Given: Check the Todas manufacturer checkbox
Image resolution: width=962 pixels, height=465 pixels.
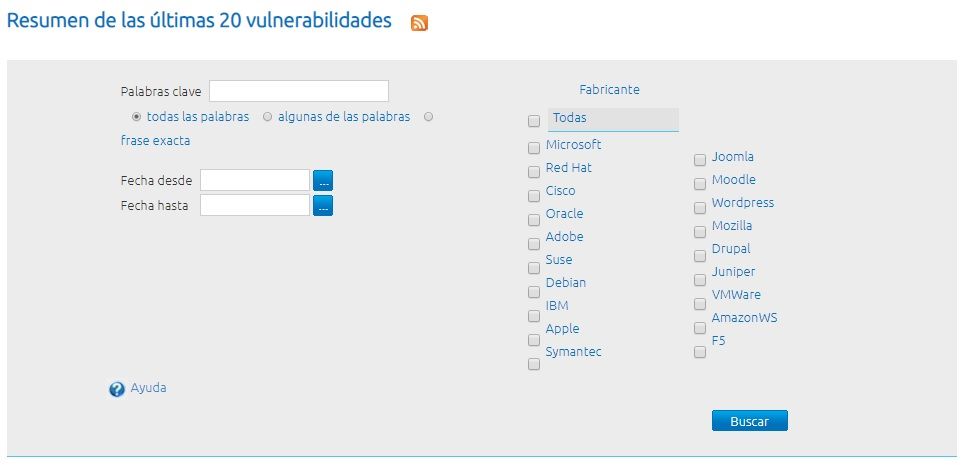Looking at the screenshot, I should pos(534,122).
